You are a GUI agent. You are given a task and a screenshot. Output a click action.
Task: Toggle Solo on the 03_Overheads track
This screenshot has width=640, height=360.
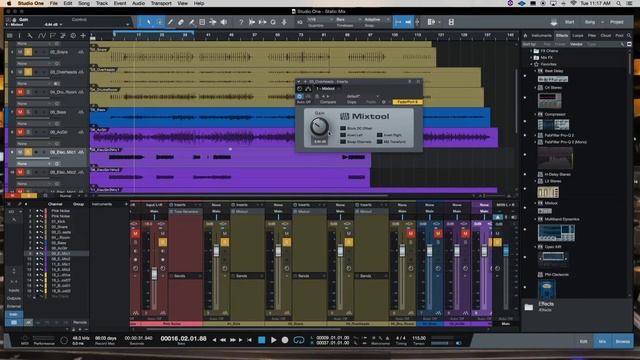tap(28, 72)
